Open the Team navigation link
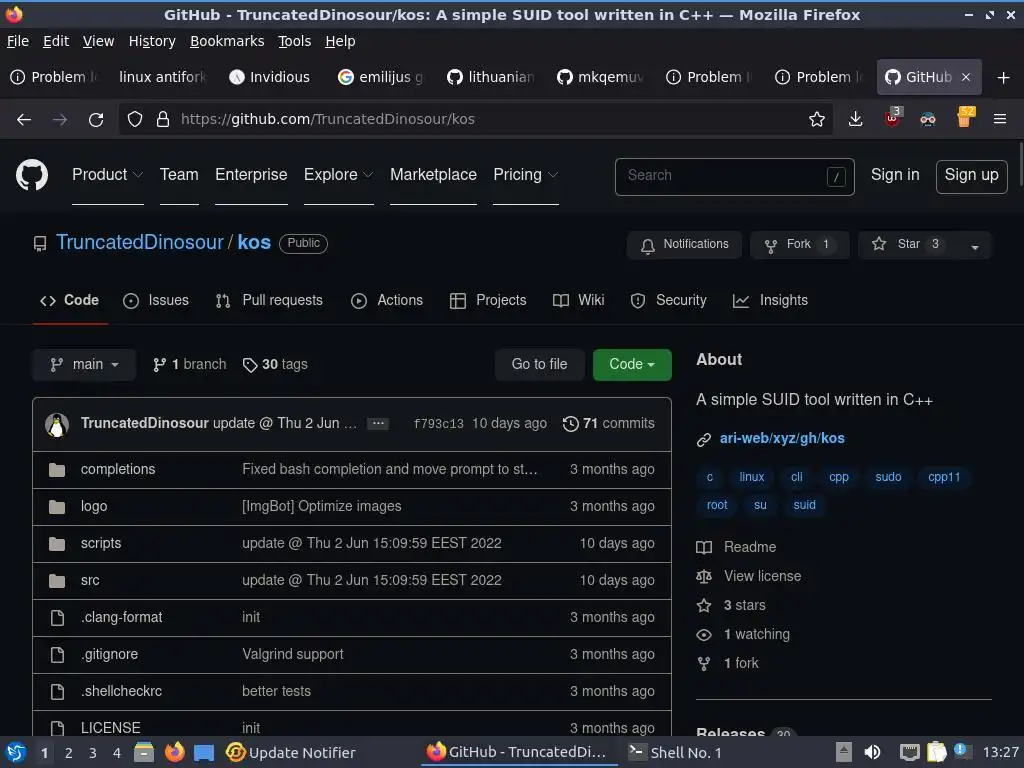The height and width of the screenshot is (768, 1024). (179, 175)
